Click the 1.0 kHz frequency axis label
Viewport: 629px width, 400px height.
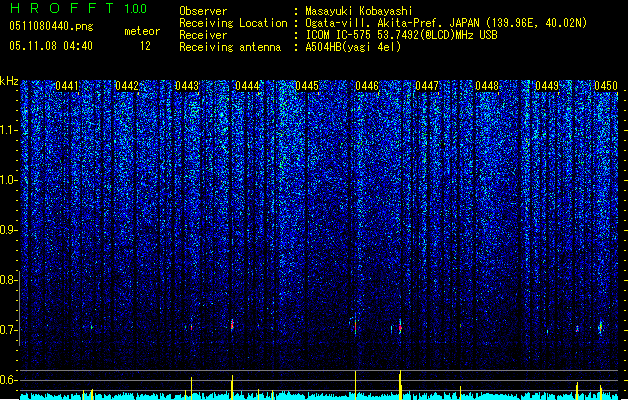pyautogui.click(x=8, y=180)
